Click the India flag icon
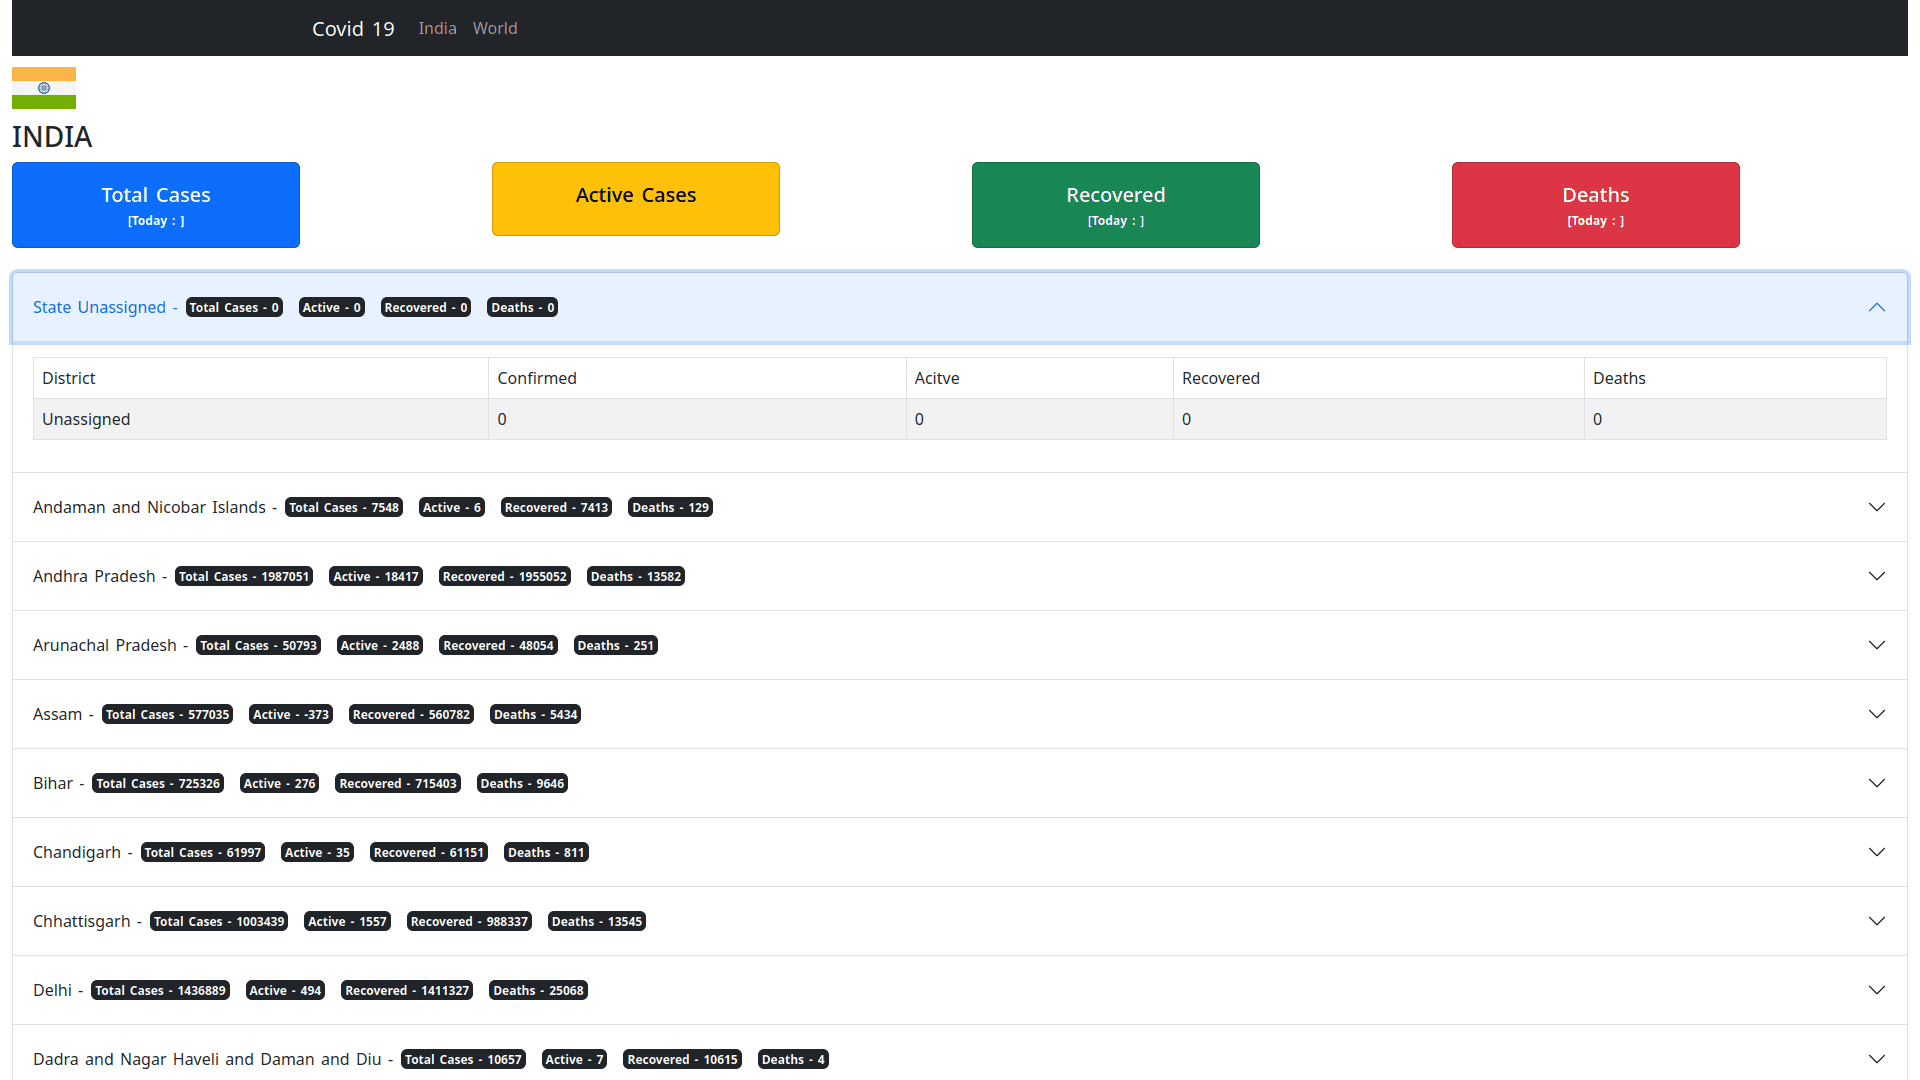Viewport: 1920px width, 1080px height. (43, 87)
